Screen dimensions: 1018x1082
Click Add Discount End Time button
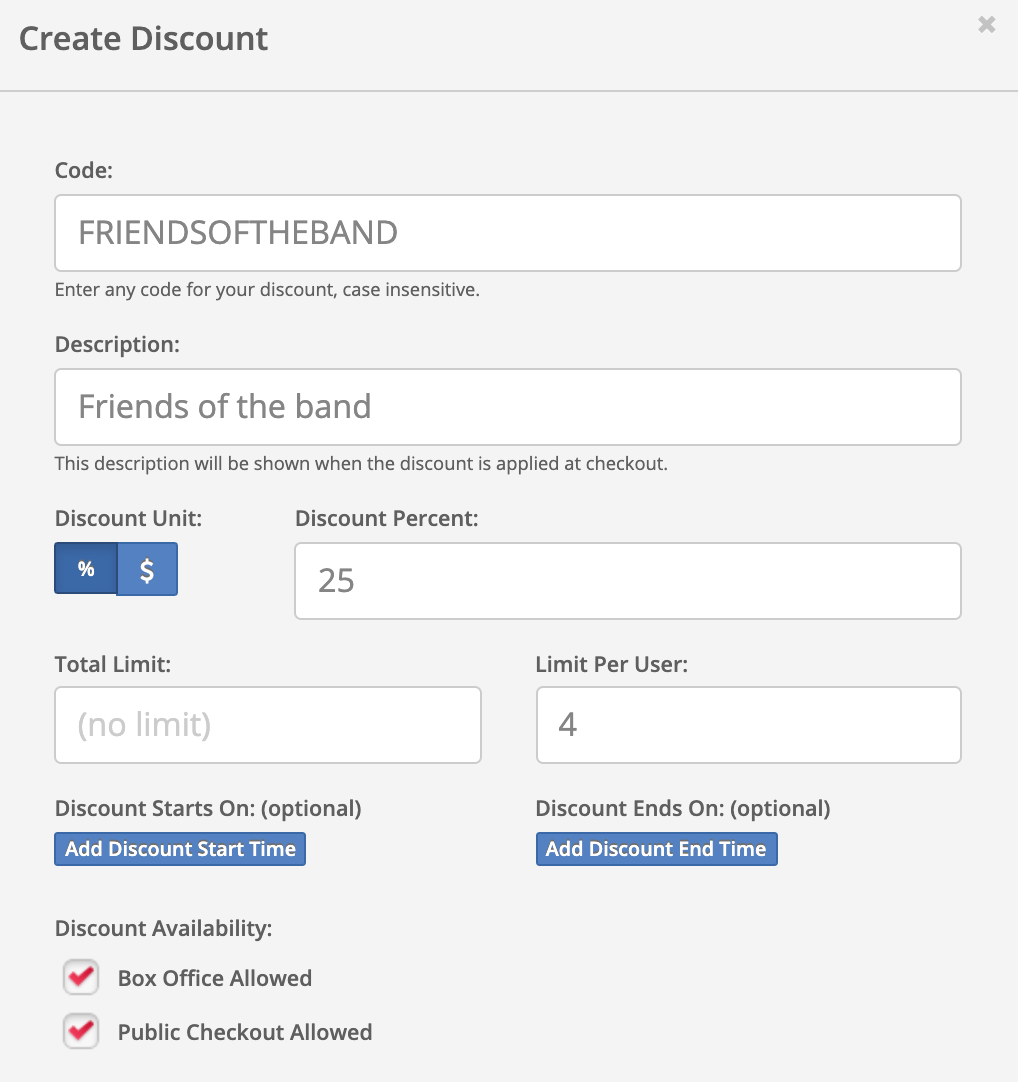pyautogui.click(x=656, y=849)
